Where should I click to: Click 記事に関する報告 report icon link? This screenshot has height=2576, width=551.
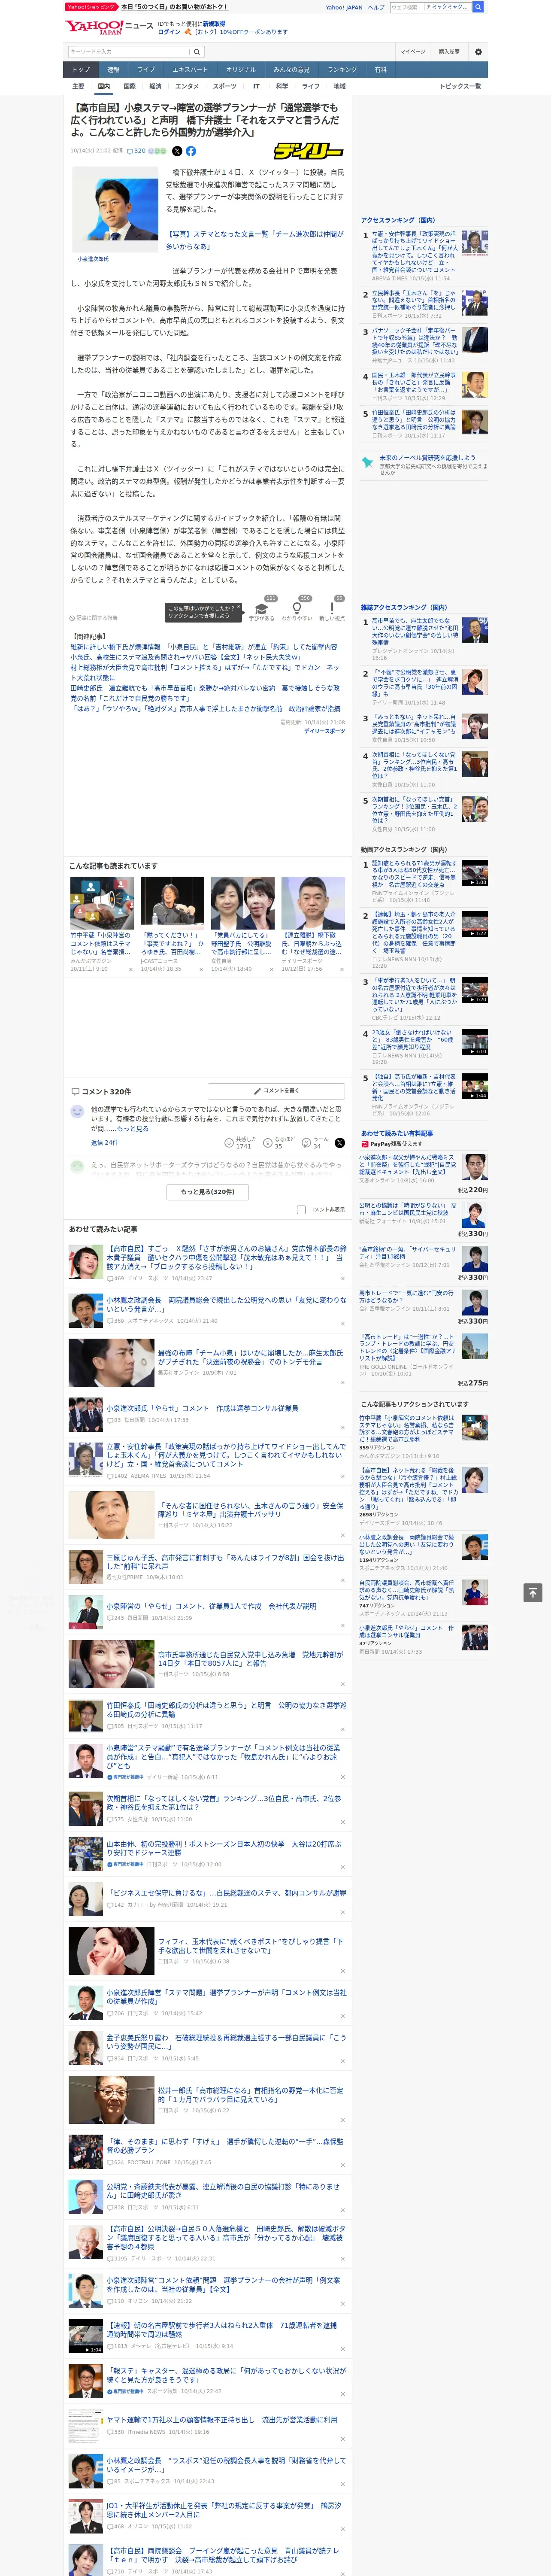93,618
